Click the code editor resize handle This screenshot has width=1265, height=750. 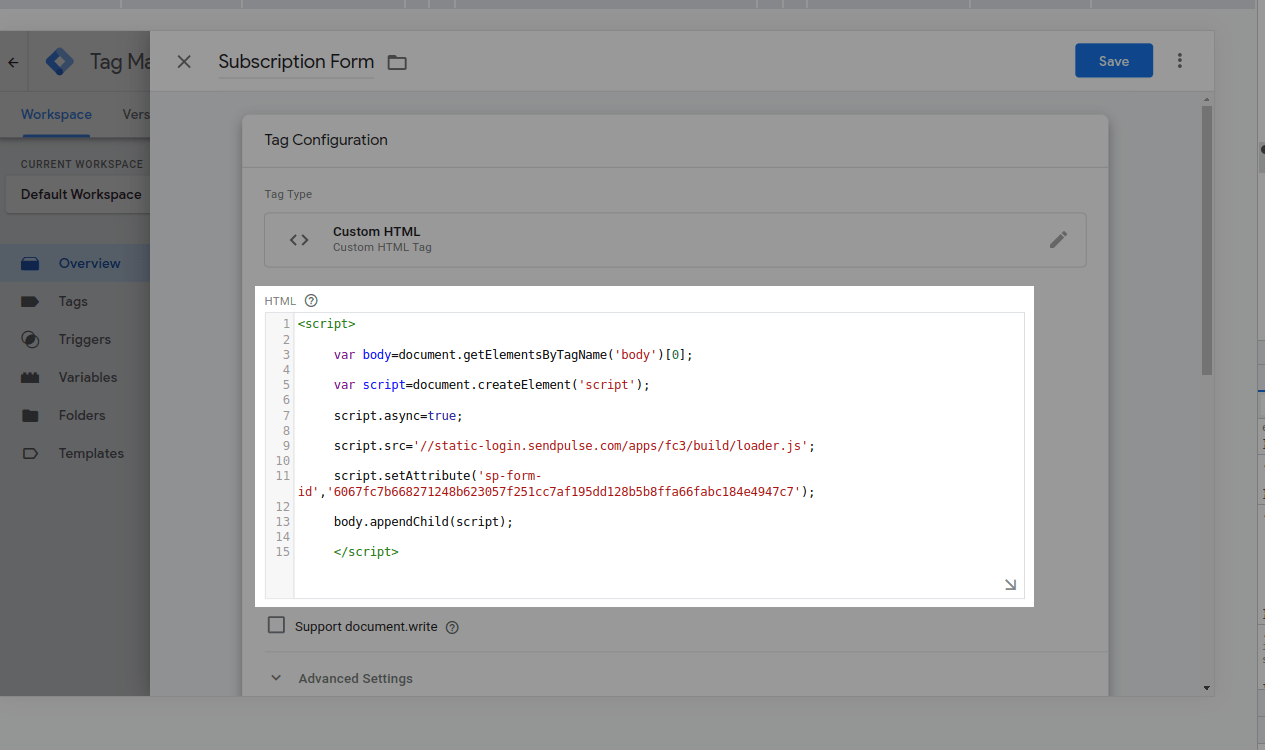coord(1010,585)
